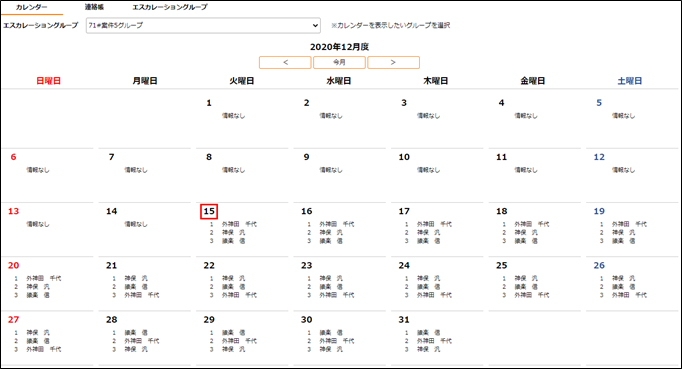
Task: Select day 28 in the calendar
Action: coord(111,319)
